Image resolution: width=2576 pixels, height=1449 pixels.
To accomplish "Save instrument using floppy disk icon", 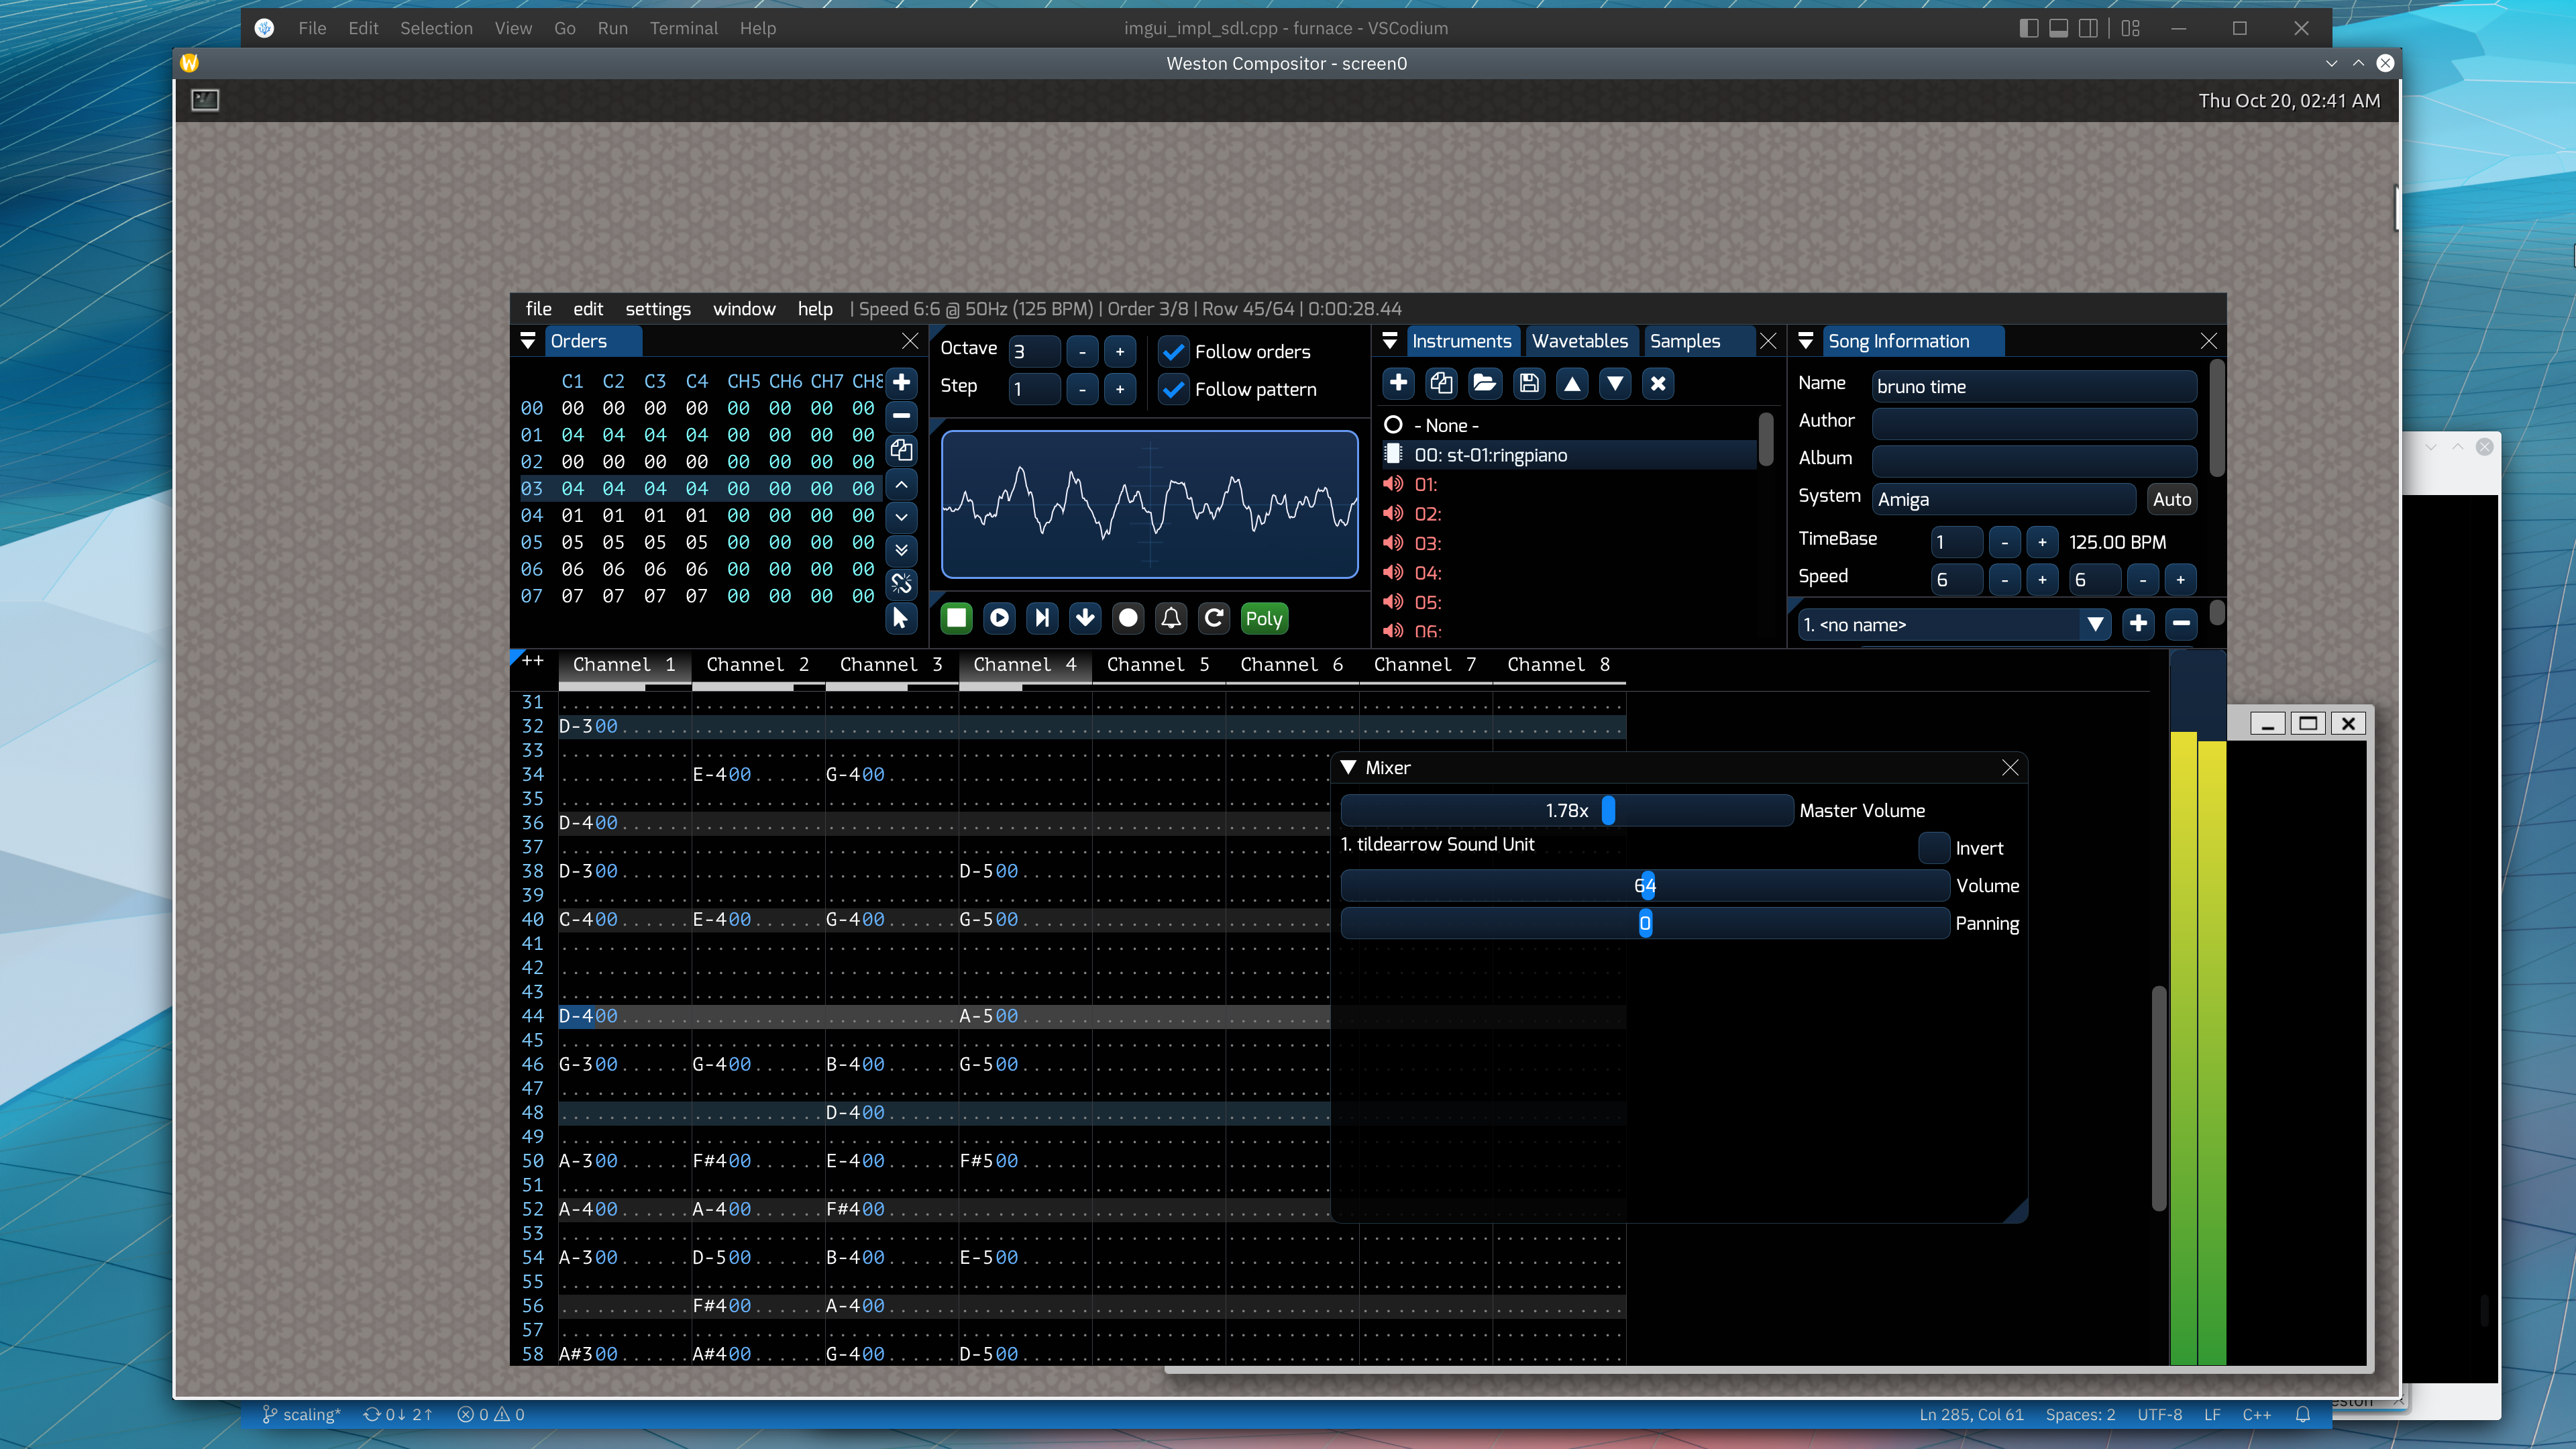I will tap(1528, 383).
